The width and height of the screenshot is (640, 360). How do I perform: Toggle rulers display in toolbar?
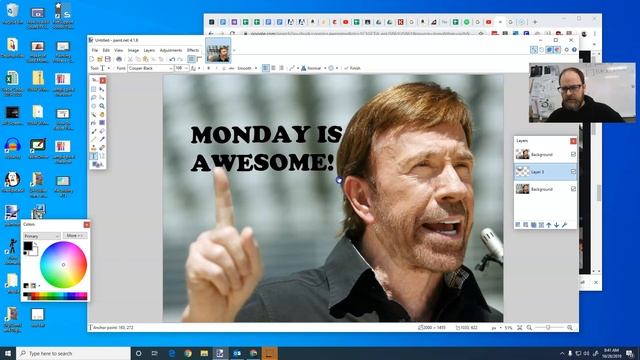[x=199, y=59]
